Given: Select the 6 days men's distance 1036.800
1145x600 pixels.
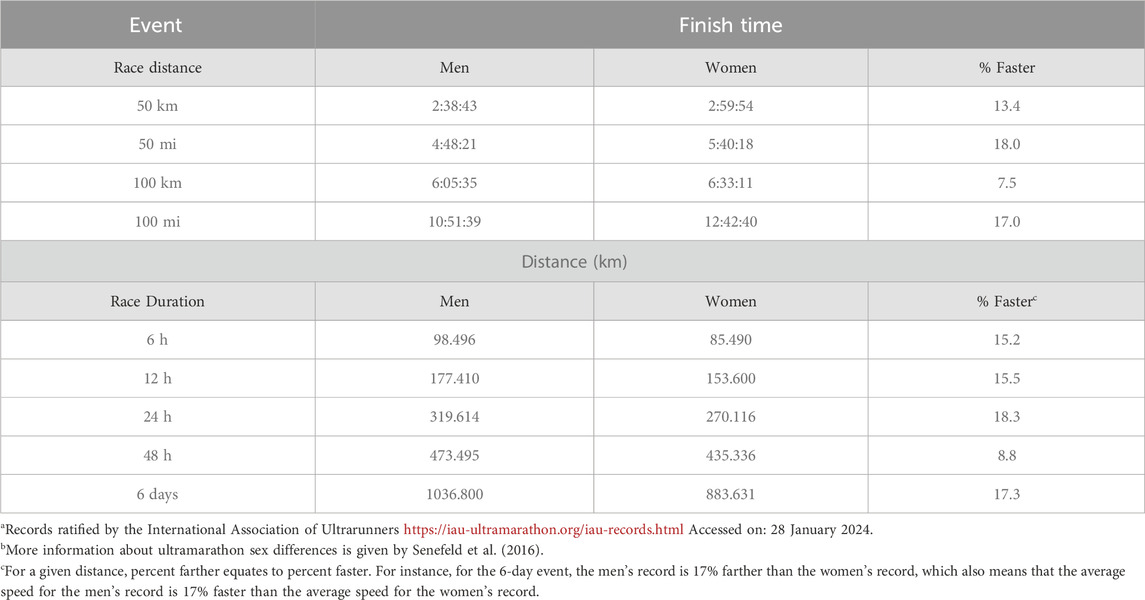Looking at the screenshot, I should point(454,494).
